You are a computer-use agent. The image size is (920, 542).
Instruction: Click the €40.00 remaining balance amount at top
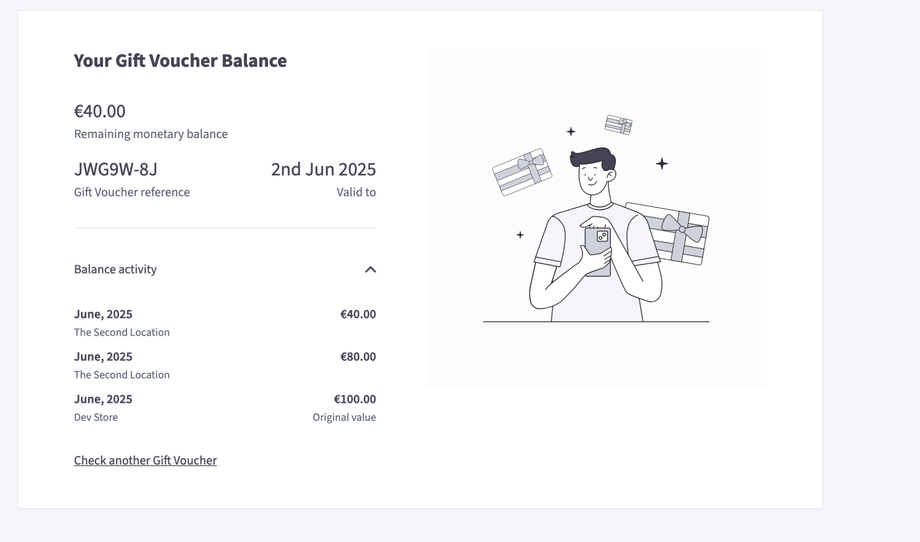[x=100, y=111]
